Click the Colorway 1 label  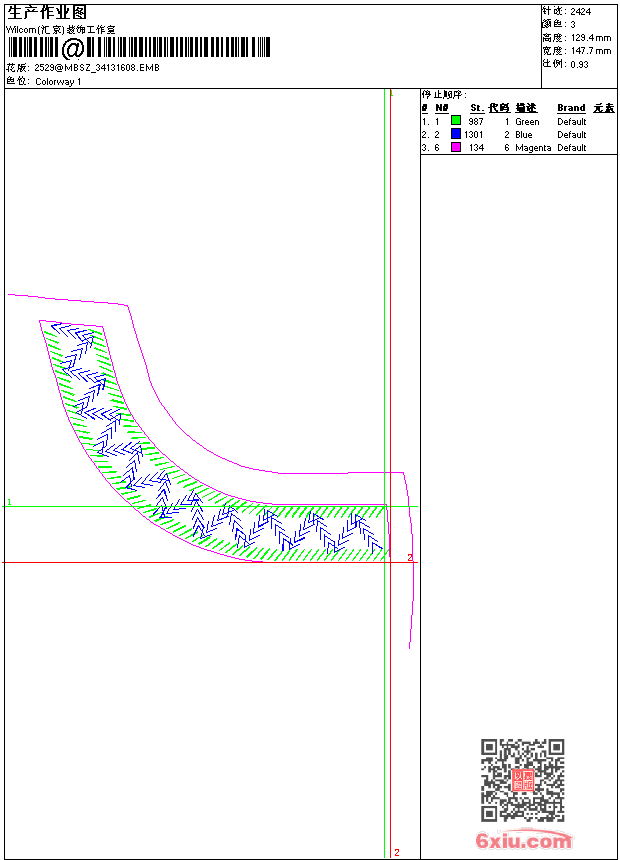point(59,82)
